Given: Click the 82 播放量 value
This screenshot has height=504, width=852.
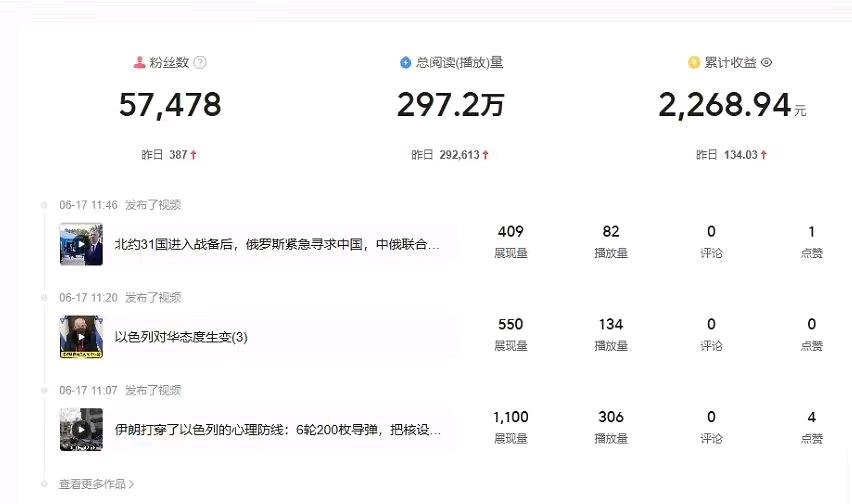Looking at the screenshot, I should [611, 232].
